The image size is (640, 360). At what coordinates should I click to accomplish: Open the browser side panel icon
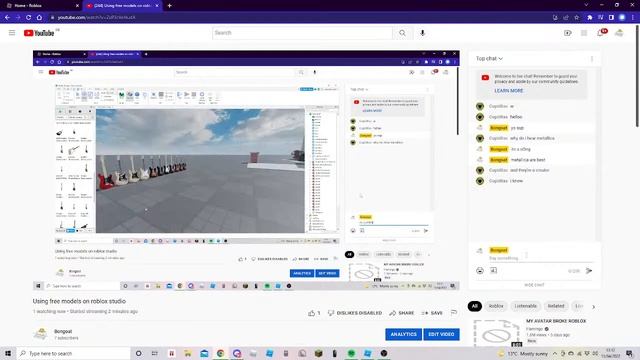611,17
